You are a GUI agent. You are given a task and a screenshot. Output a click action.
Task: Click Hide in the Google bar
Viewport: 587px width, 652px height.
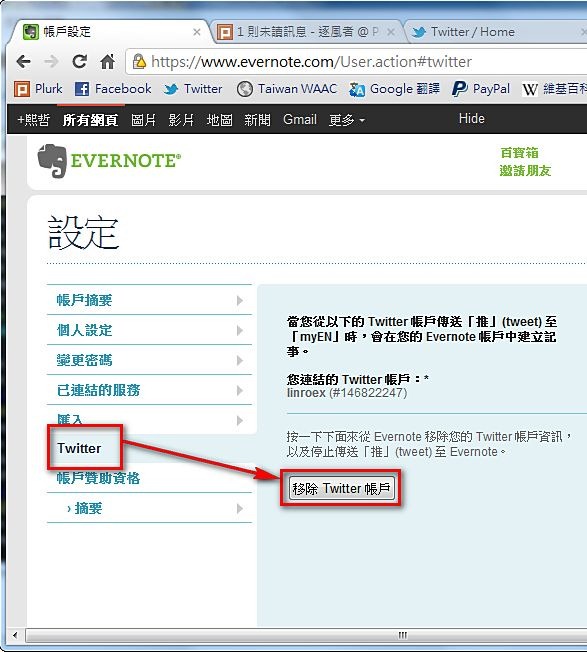click(471, 119)
